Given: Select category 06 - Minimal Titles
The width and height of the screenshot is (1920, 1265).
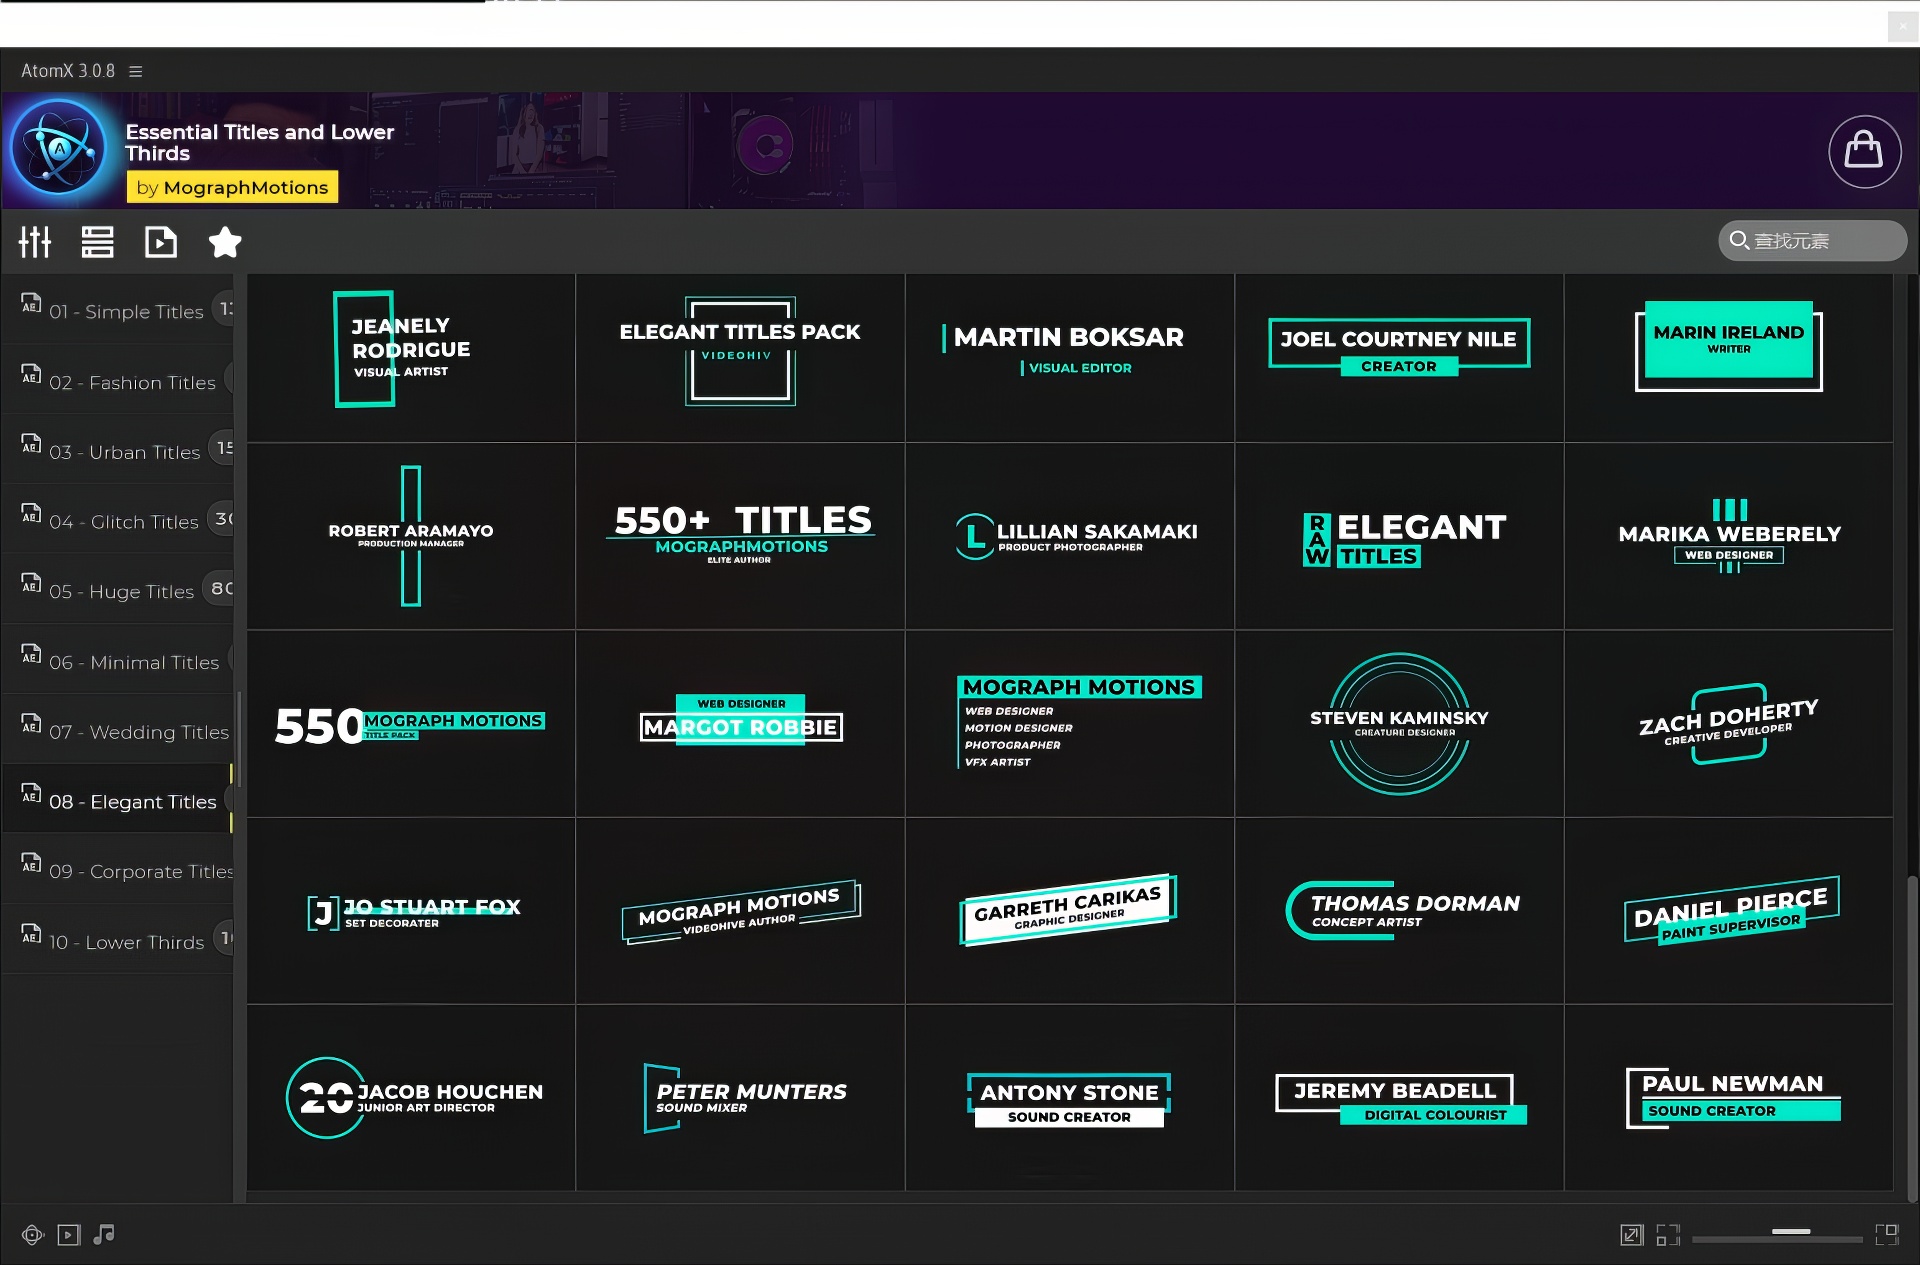Looking at the screenshot, I should point(118,661).
